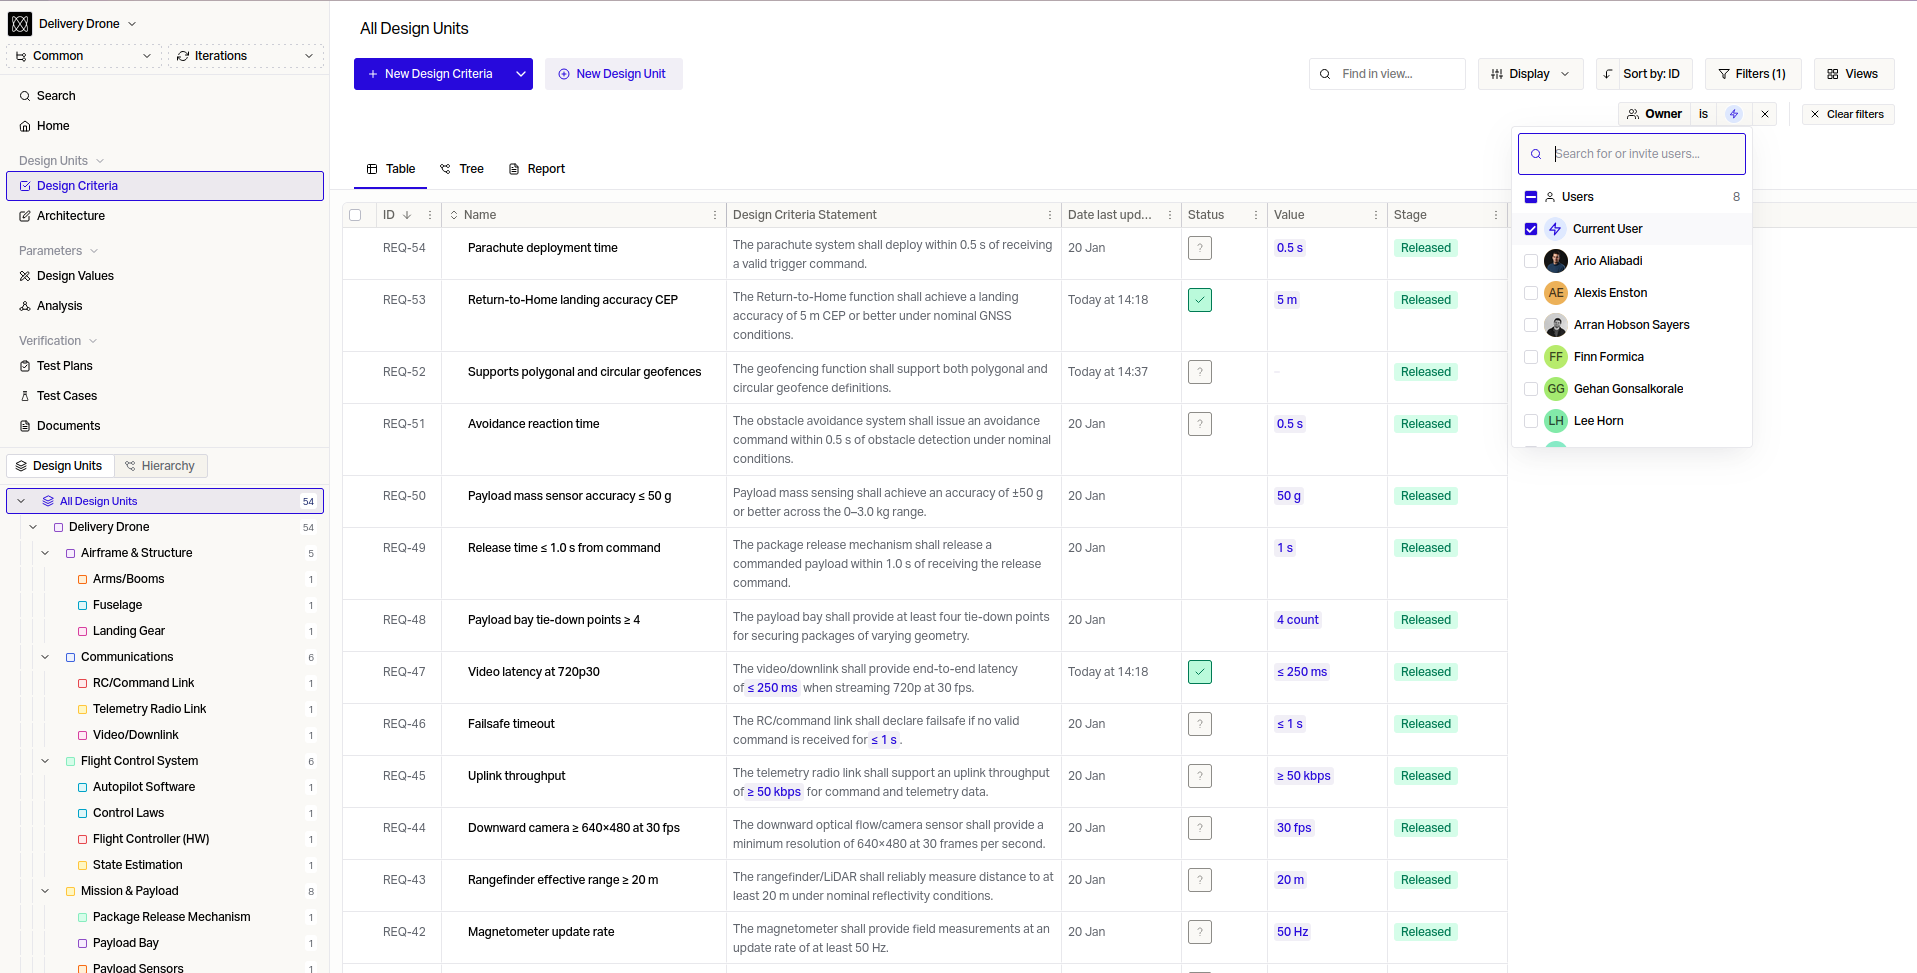Expand the New Design Criteria dropdown arrow
This screenshot has width=1917, height=973.
[521, 74]
